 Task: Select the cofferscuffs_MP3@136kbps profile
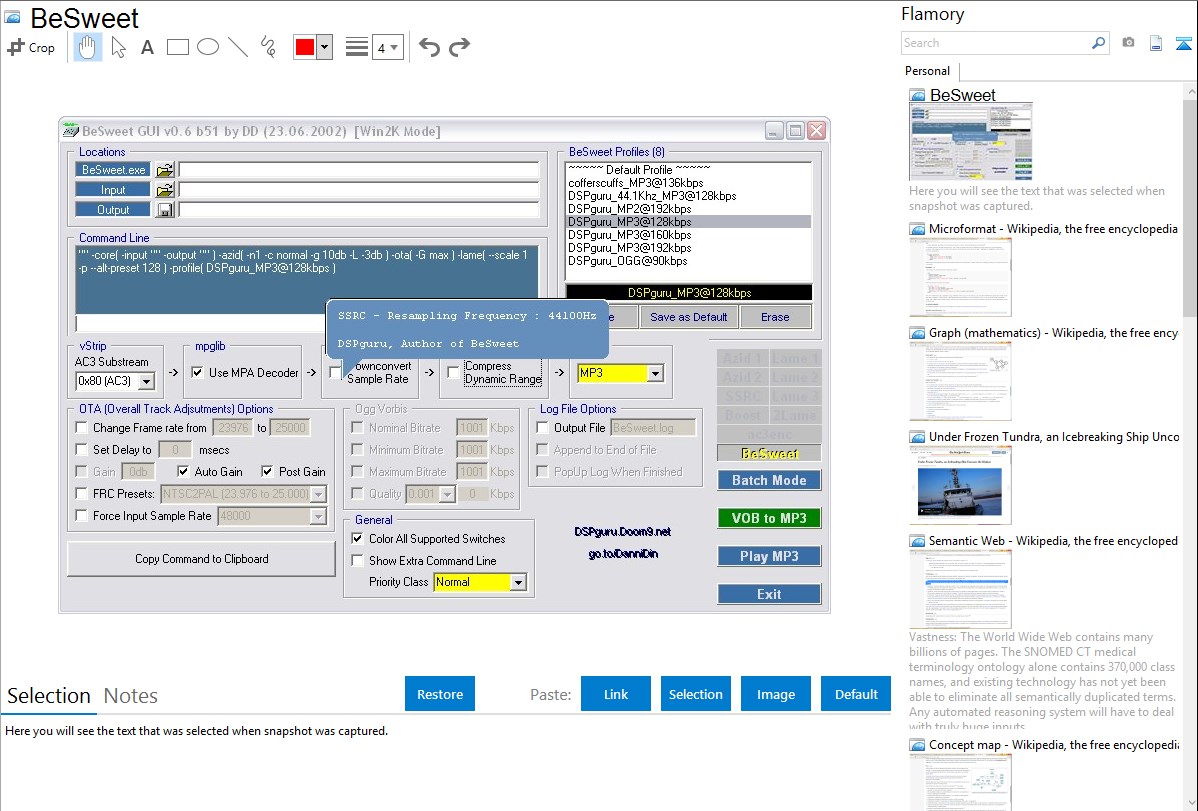tap(636, 183)
